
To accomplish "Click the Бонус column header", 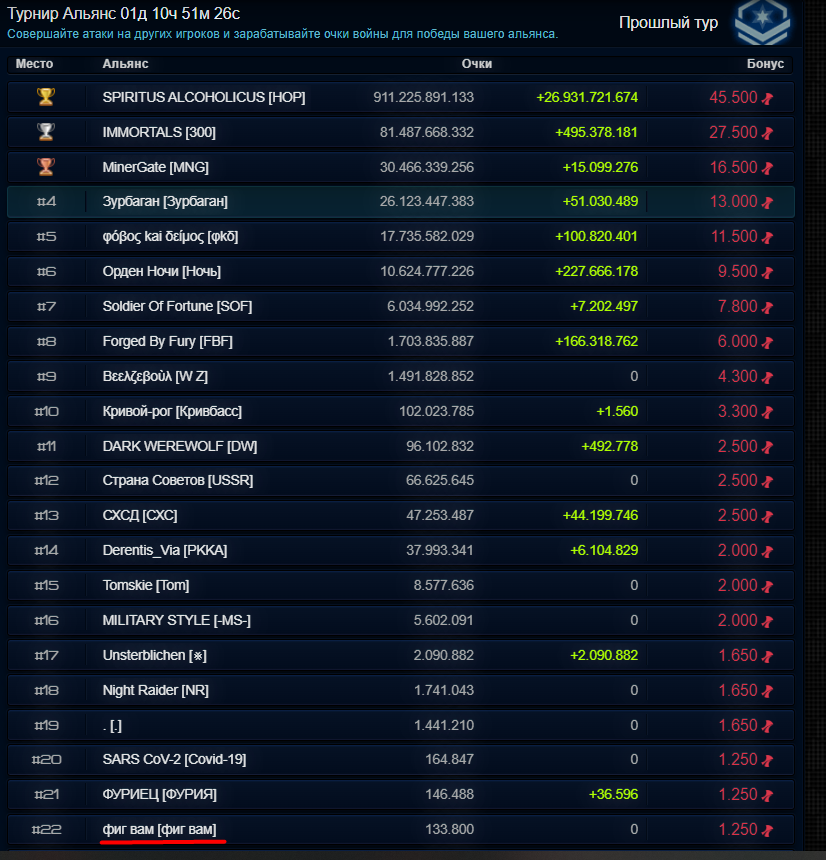I will (x=765, y=64).
